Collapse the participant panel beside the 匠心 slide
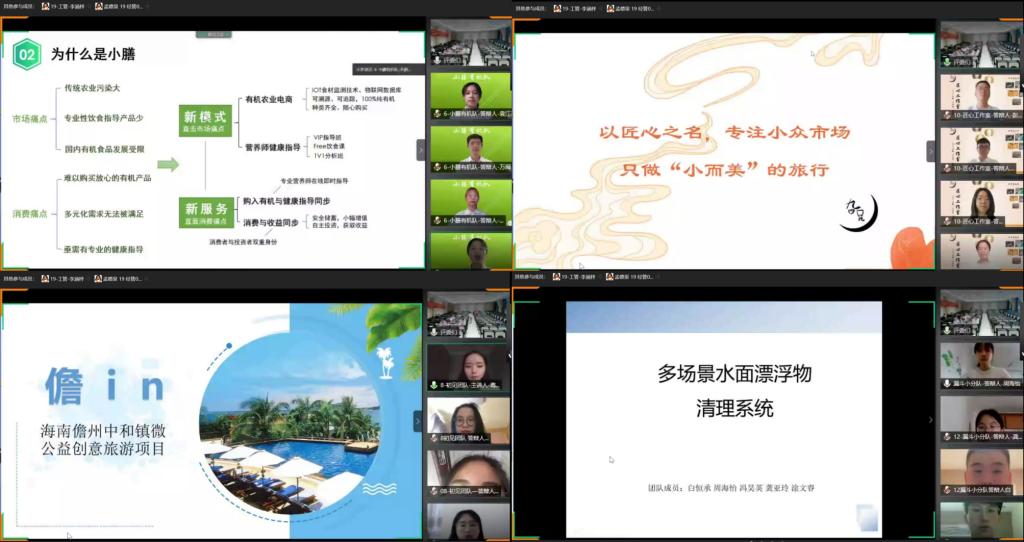 [931, 150]
